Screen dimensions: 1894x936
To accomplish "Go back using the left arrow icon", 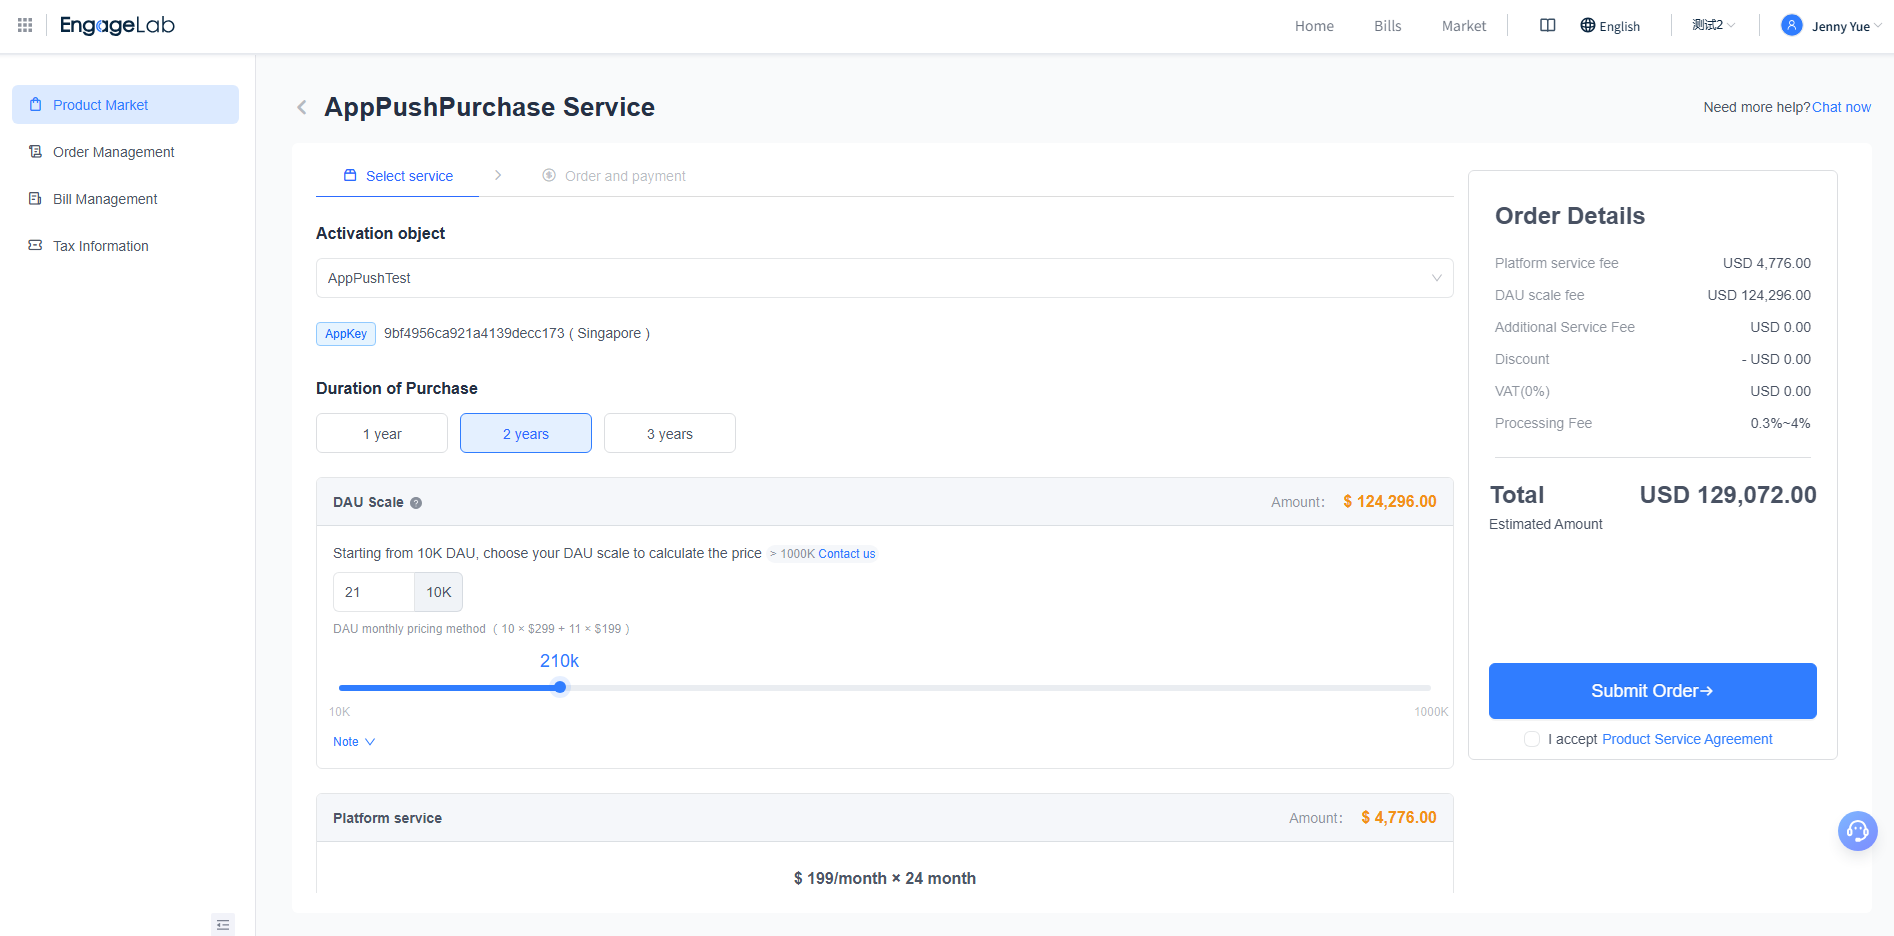I will [x=301, y=107].
